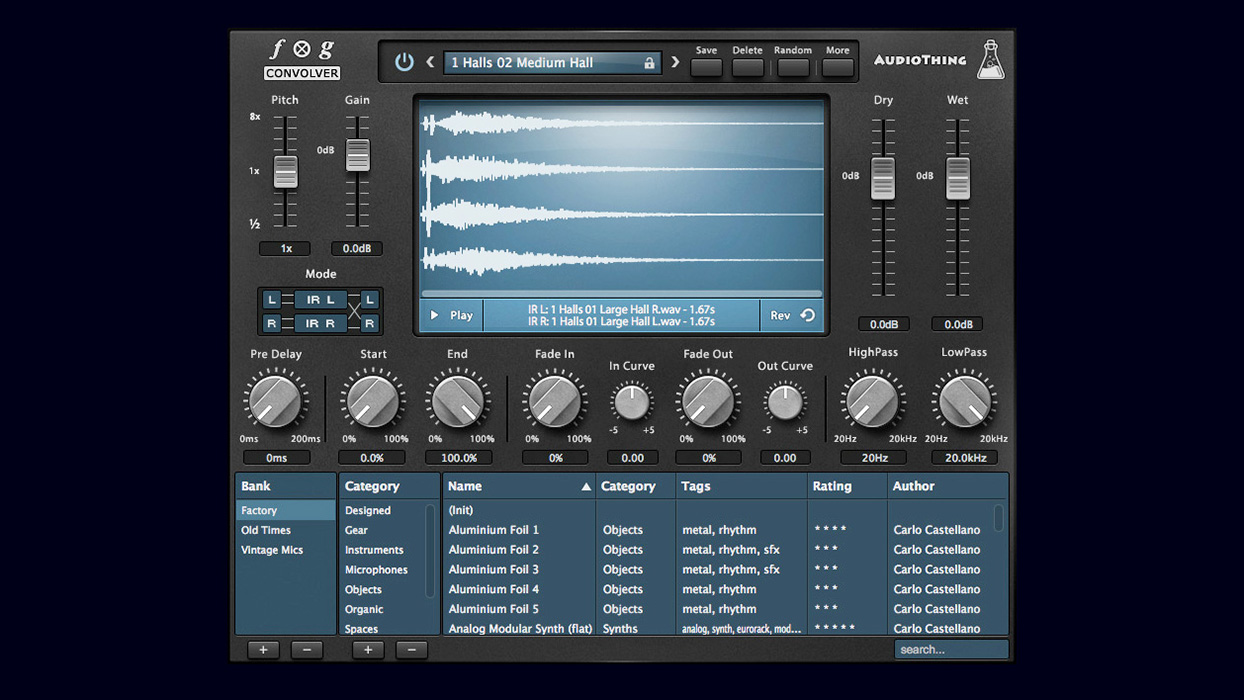Image resolution: width=1244 pixels, height=700 pixels.
Task: Click the Random preset button
Action: [x=792, y=68]
